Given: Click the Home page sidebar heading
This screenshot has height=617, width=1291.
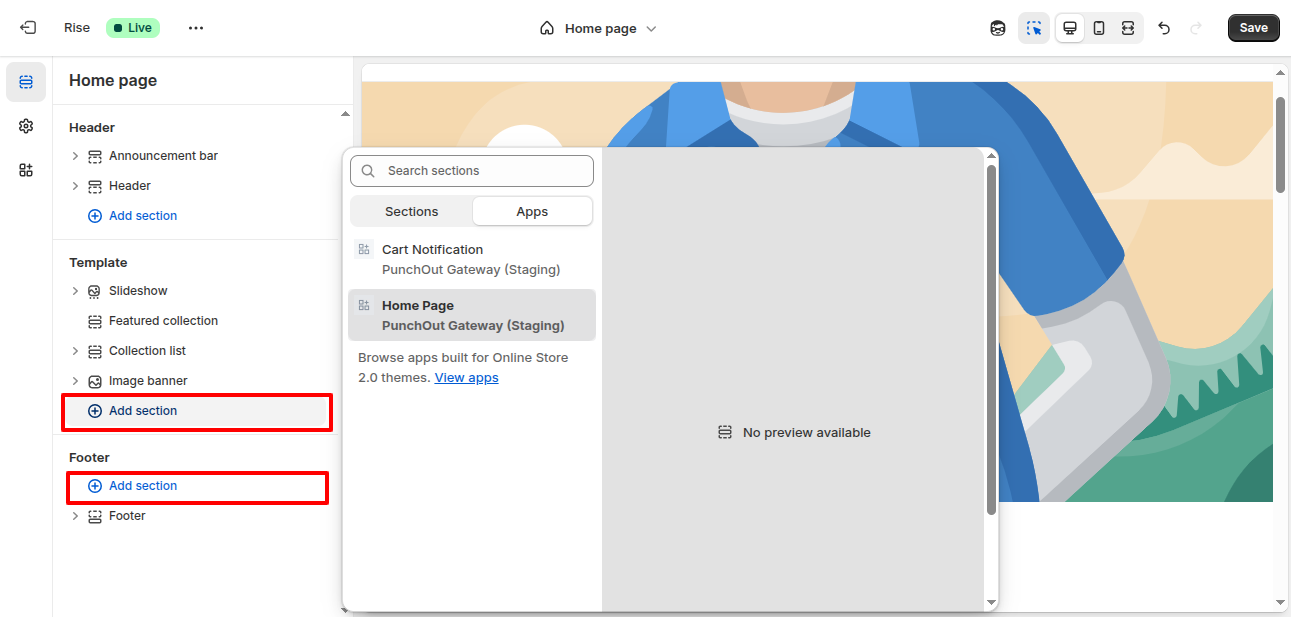Looking at the screenshot, I should (x=113, y=81).
